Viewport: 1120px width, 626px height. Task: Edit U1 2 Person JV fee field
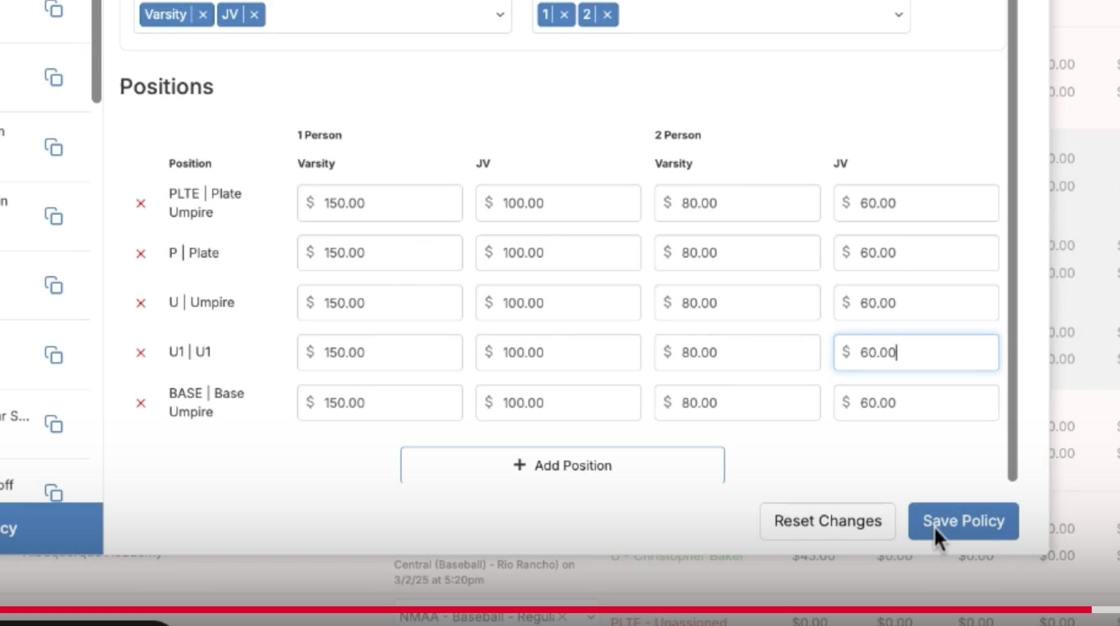(916, 353)
